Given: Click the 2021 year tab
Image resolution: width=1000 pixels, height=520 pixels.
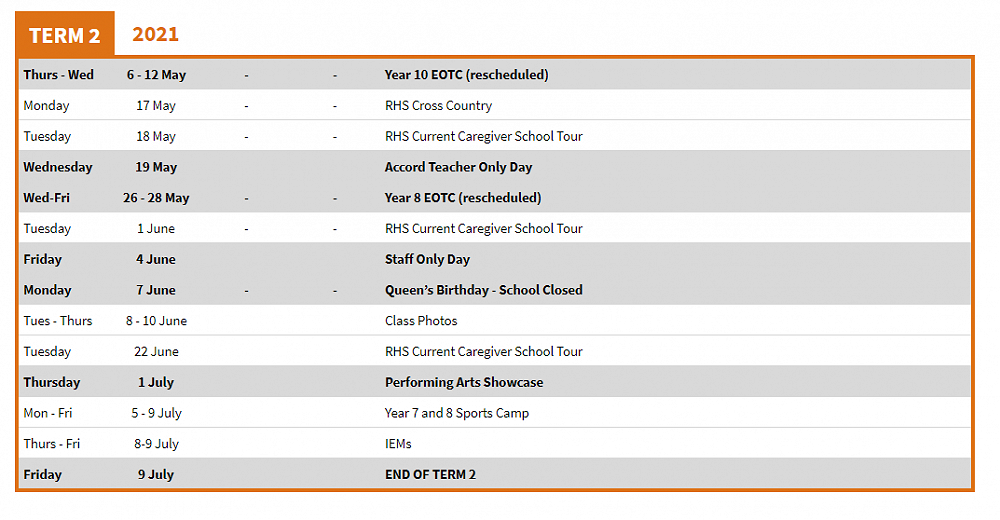Looking at the screenshot, I should 155,34.
